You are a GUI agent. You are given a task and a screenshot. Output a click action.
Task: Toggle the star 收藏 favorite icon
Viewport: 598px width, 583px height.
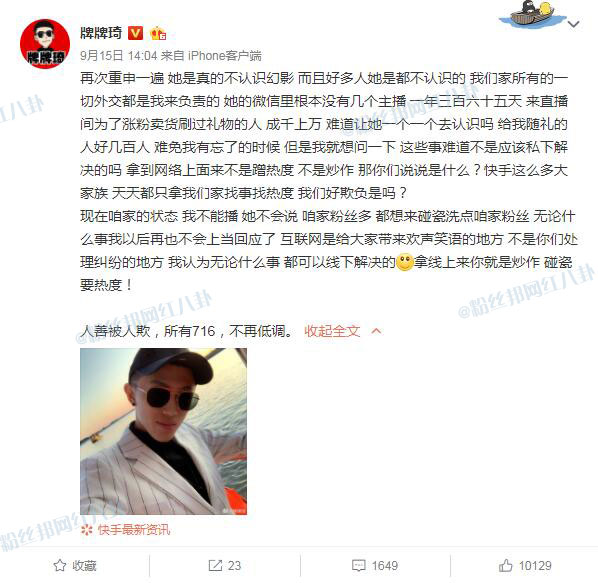[59, 565]
